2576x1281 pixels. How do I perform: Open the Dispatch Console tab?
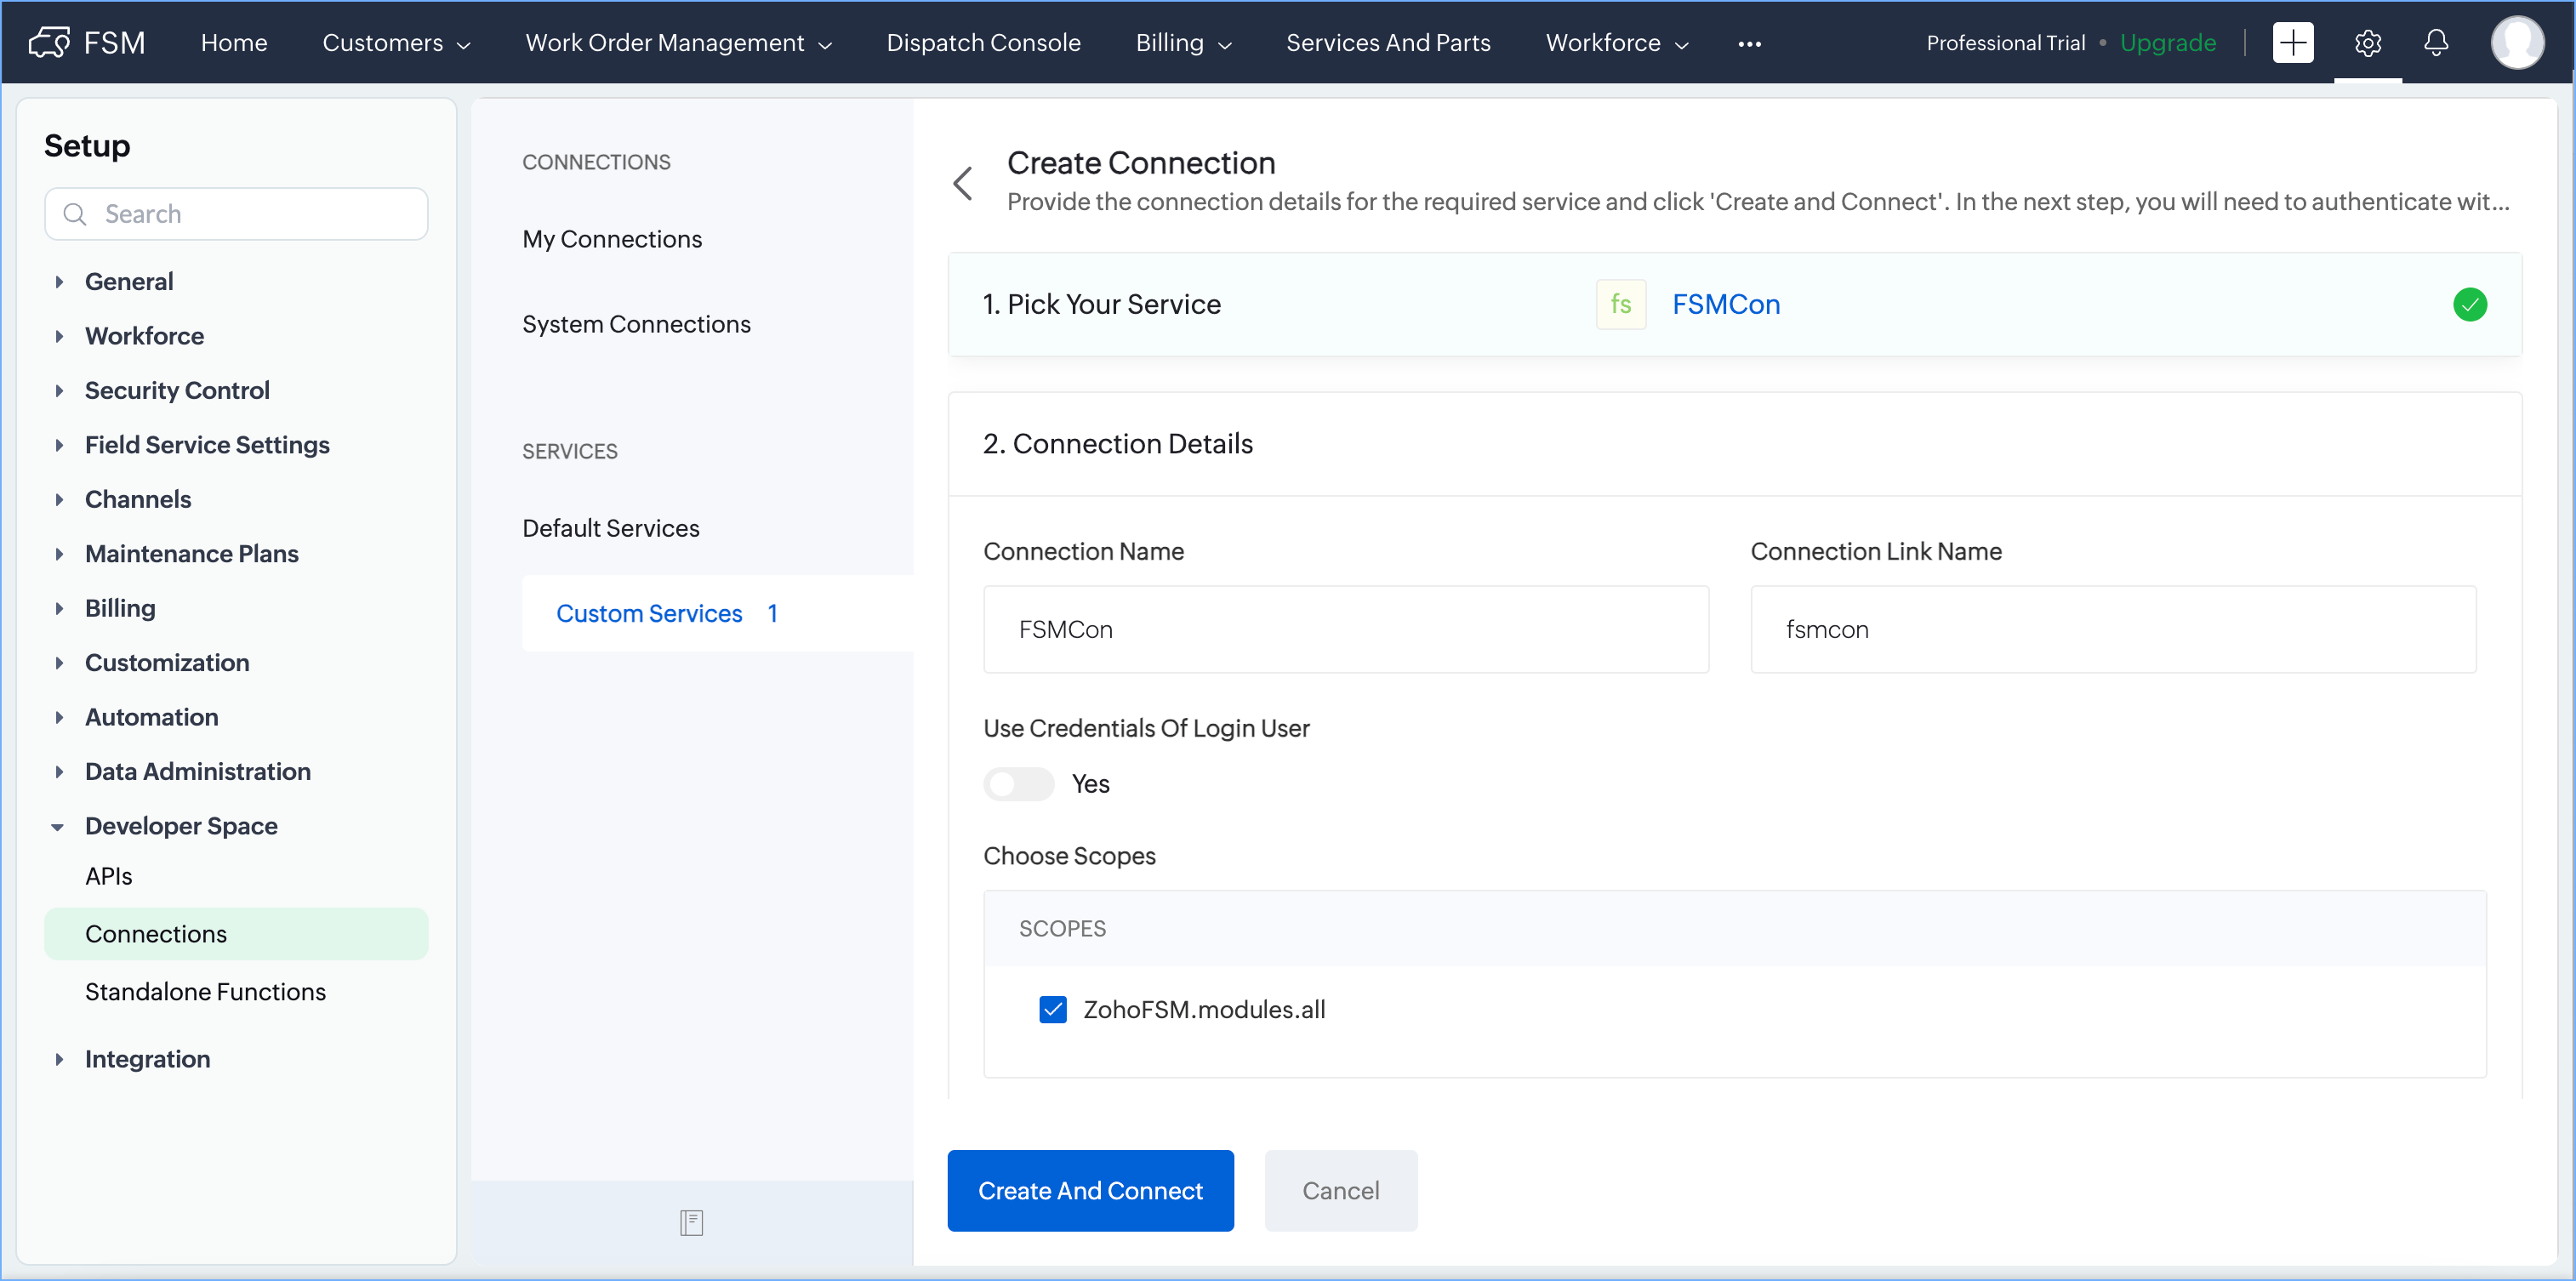983,42
